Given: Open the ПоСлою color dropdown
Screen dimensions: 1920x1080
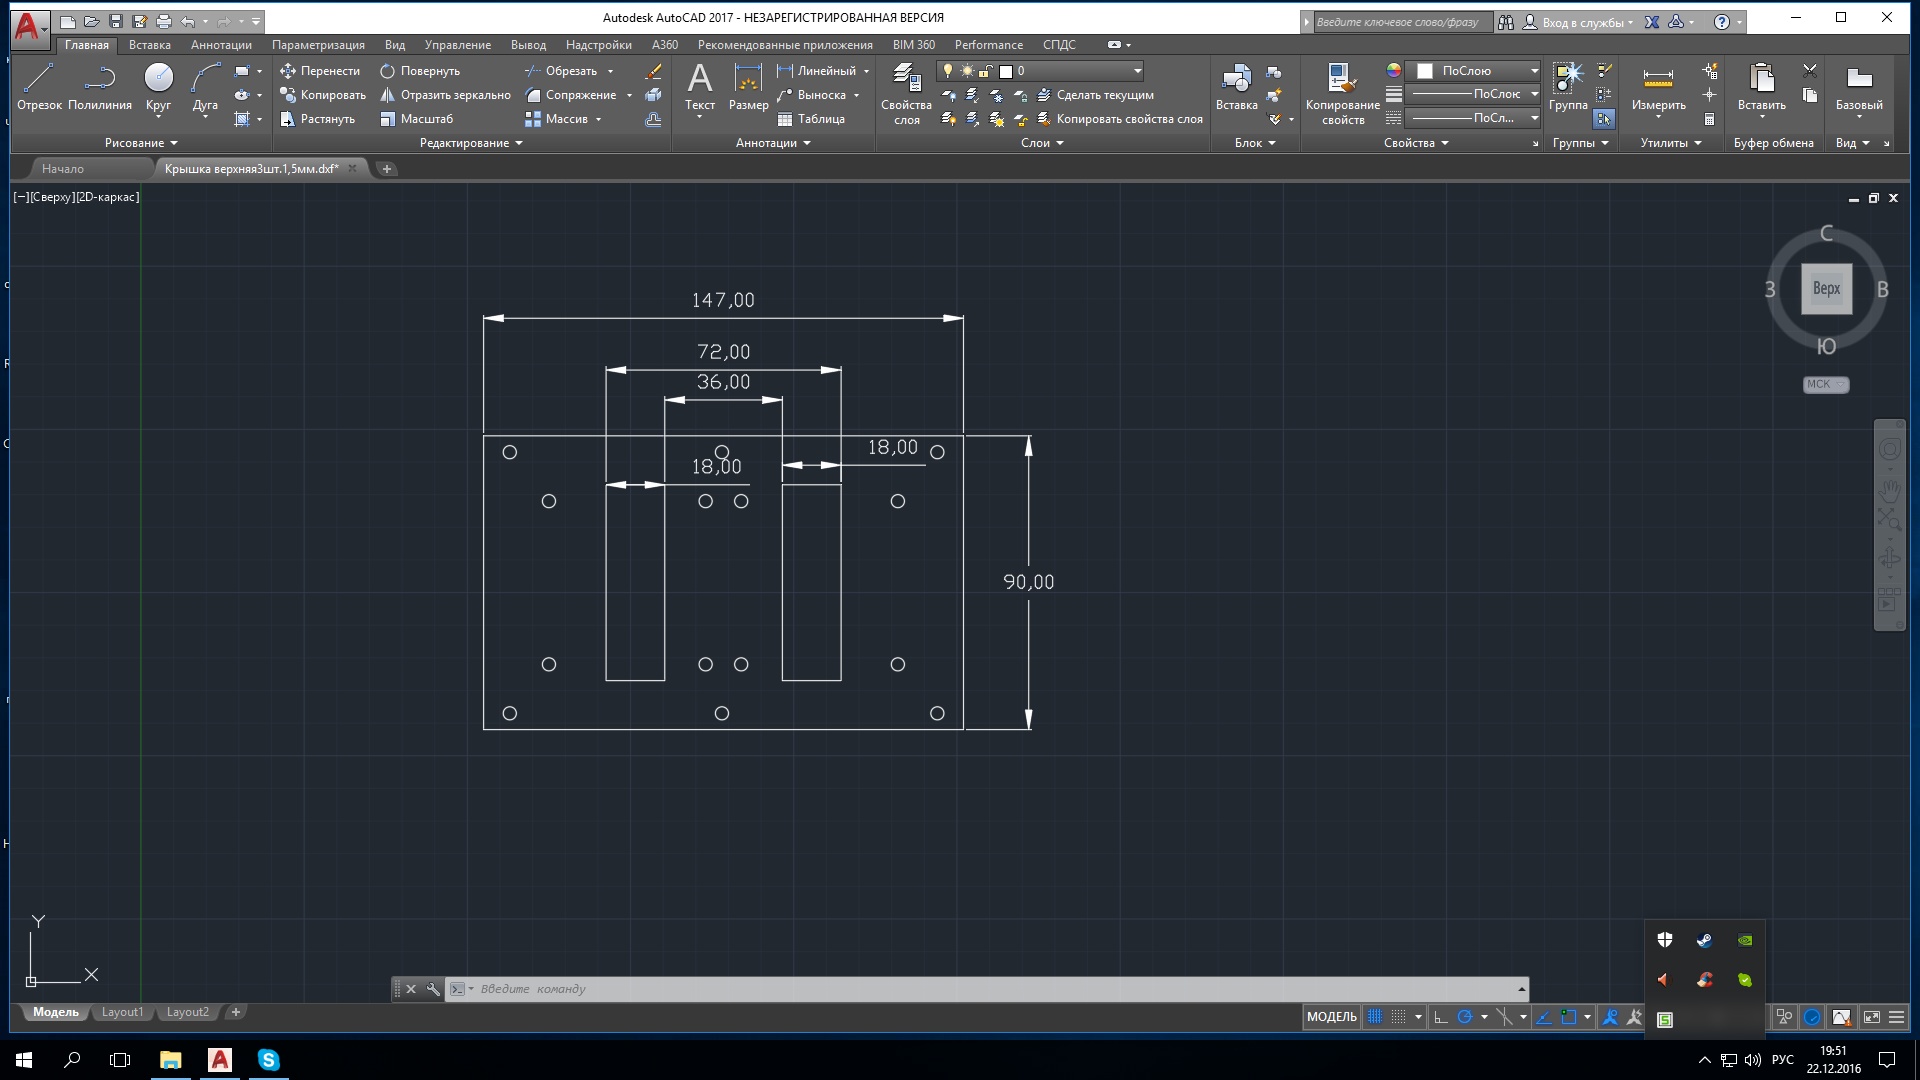Looking at the screenshot, I should click(x=1534, y=71).
